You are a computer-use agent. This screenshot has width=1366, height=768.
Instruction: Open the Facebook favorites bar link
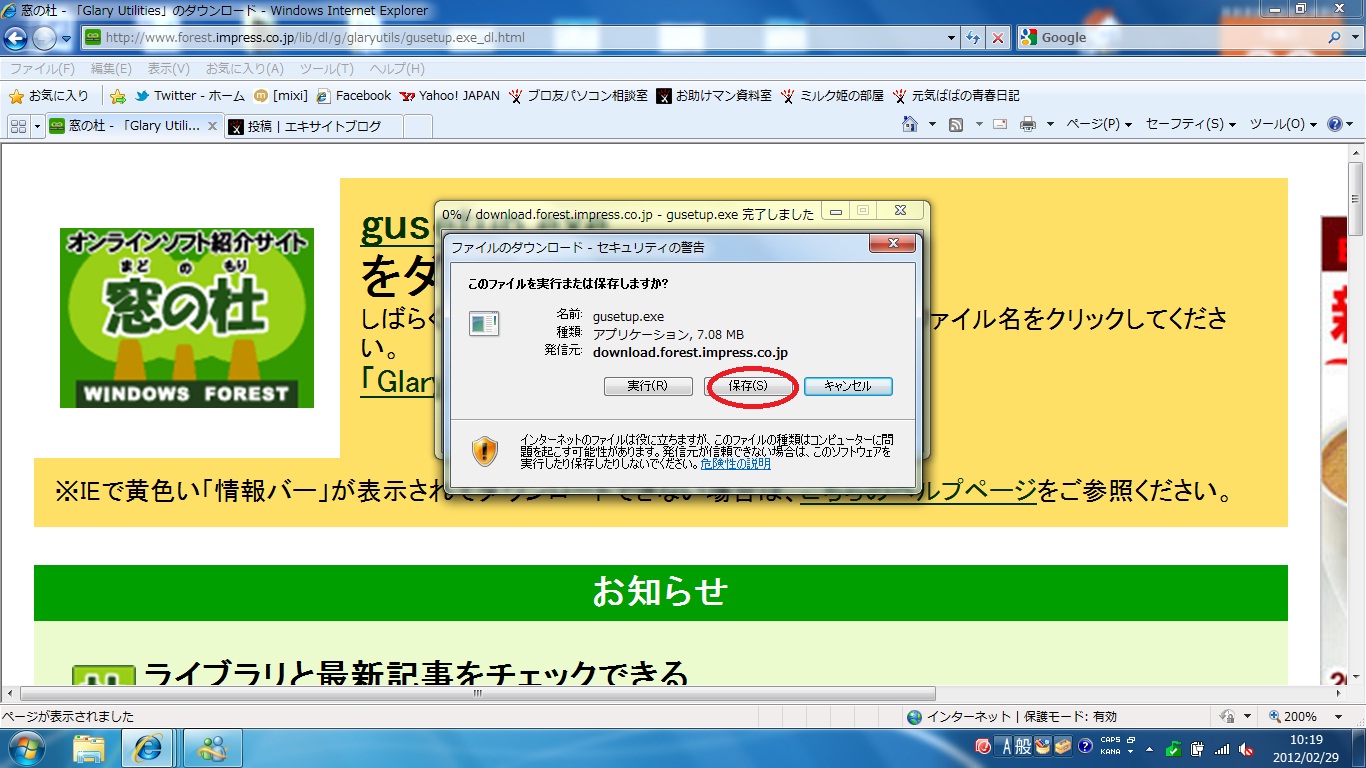coord(354,96)
